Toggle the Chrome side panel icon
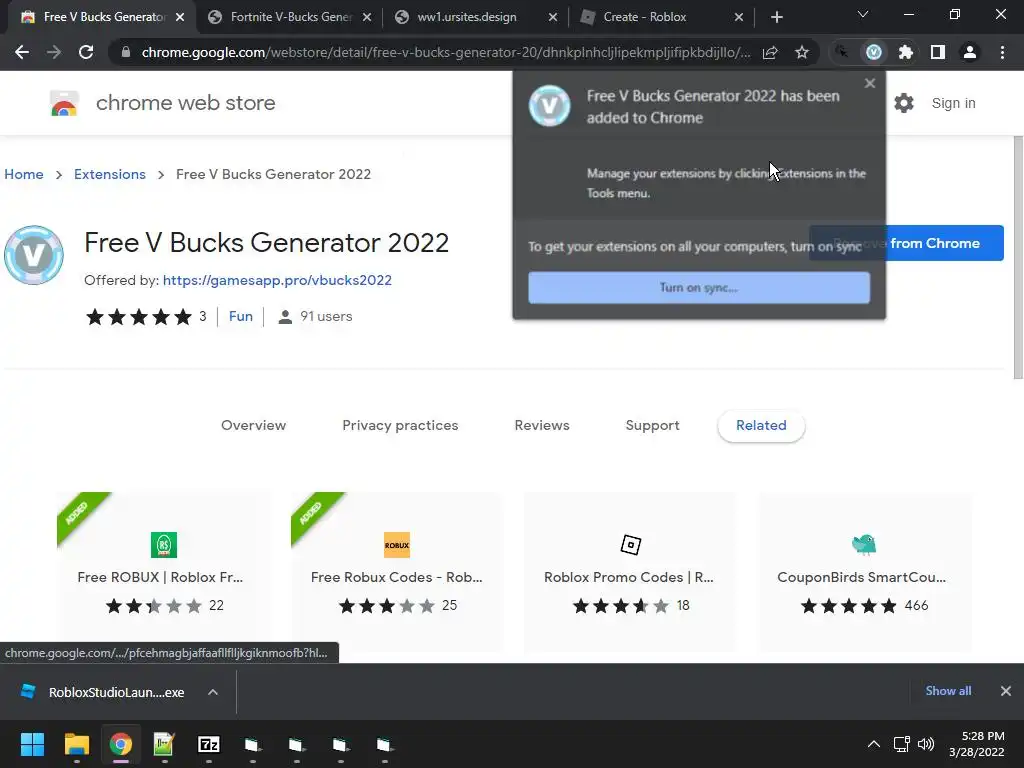This screenshot has width=1024, height=768. (938, 52)
